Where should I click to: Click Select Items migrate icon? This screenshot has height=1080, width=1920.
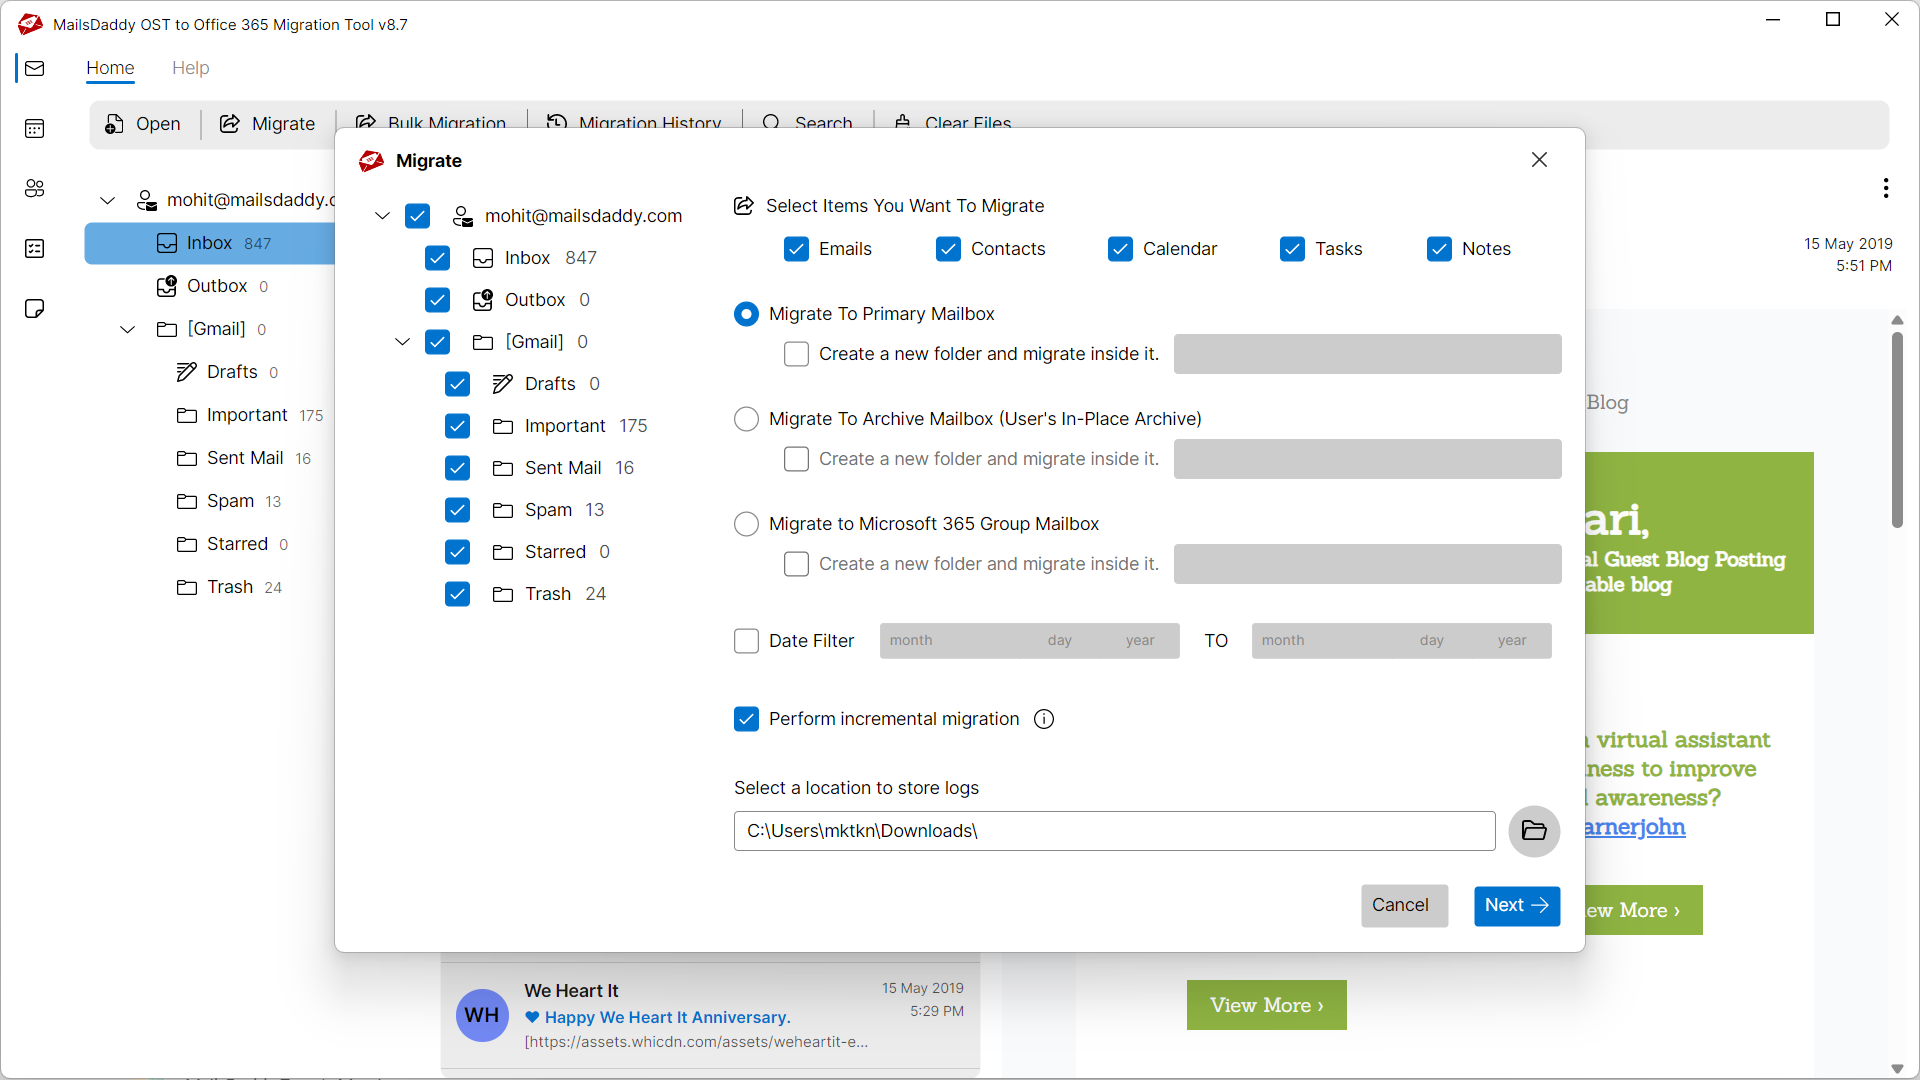744,206
